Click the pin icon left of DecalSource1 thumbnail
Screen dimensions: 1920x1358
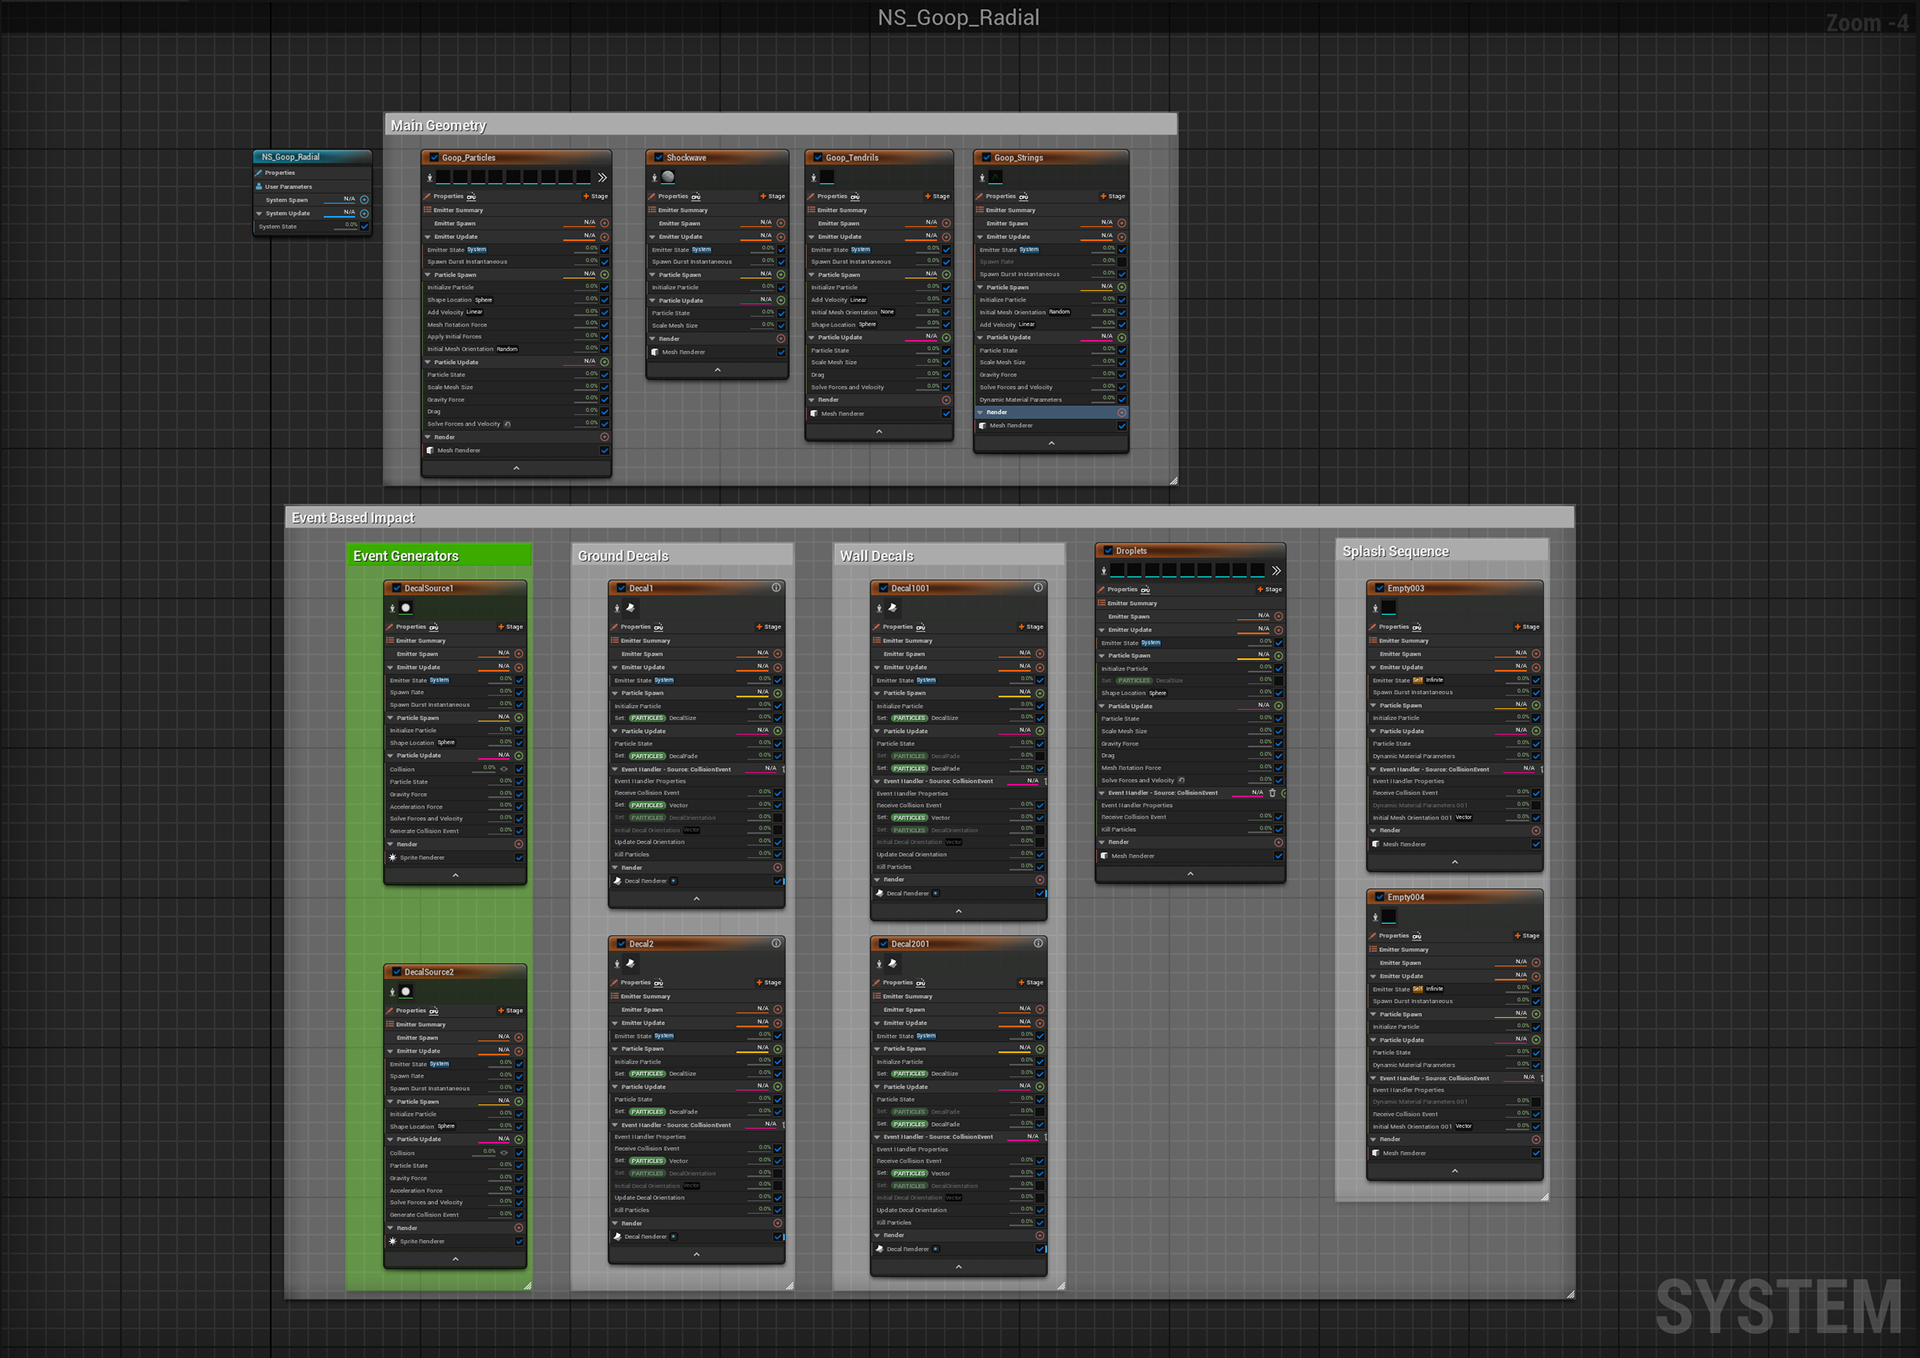[392, 608]
